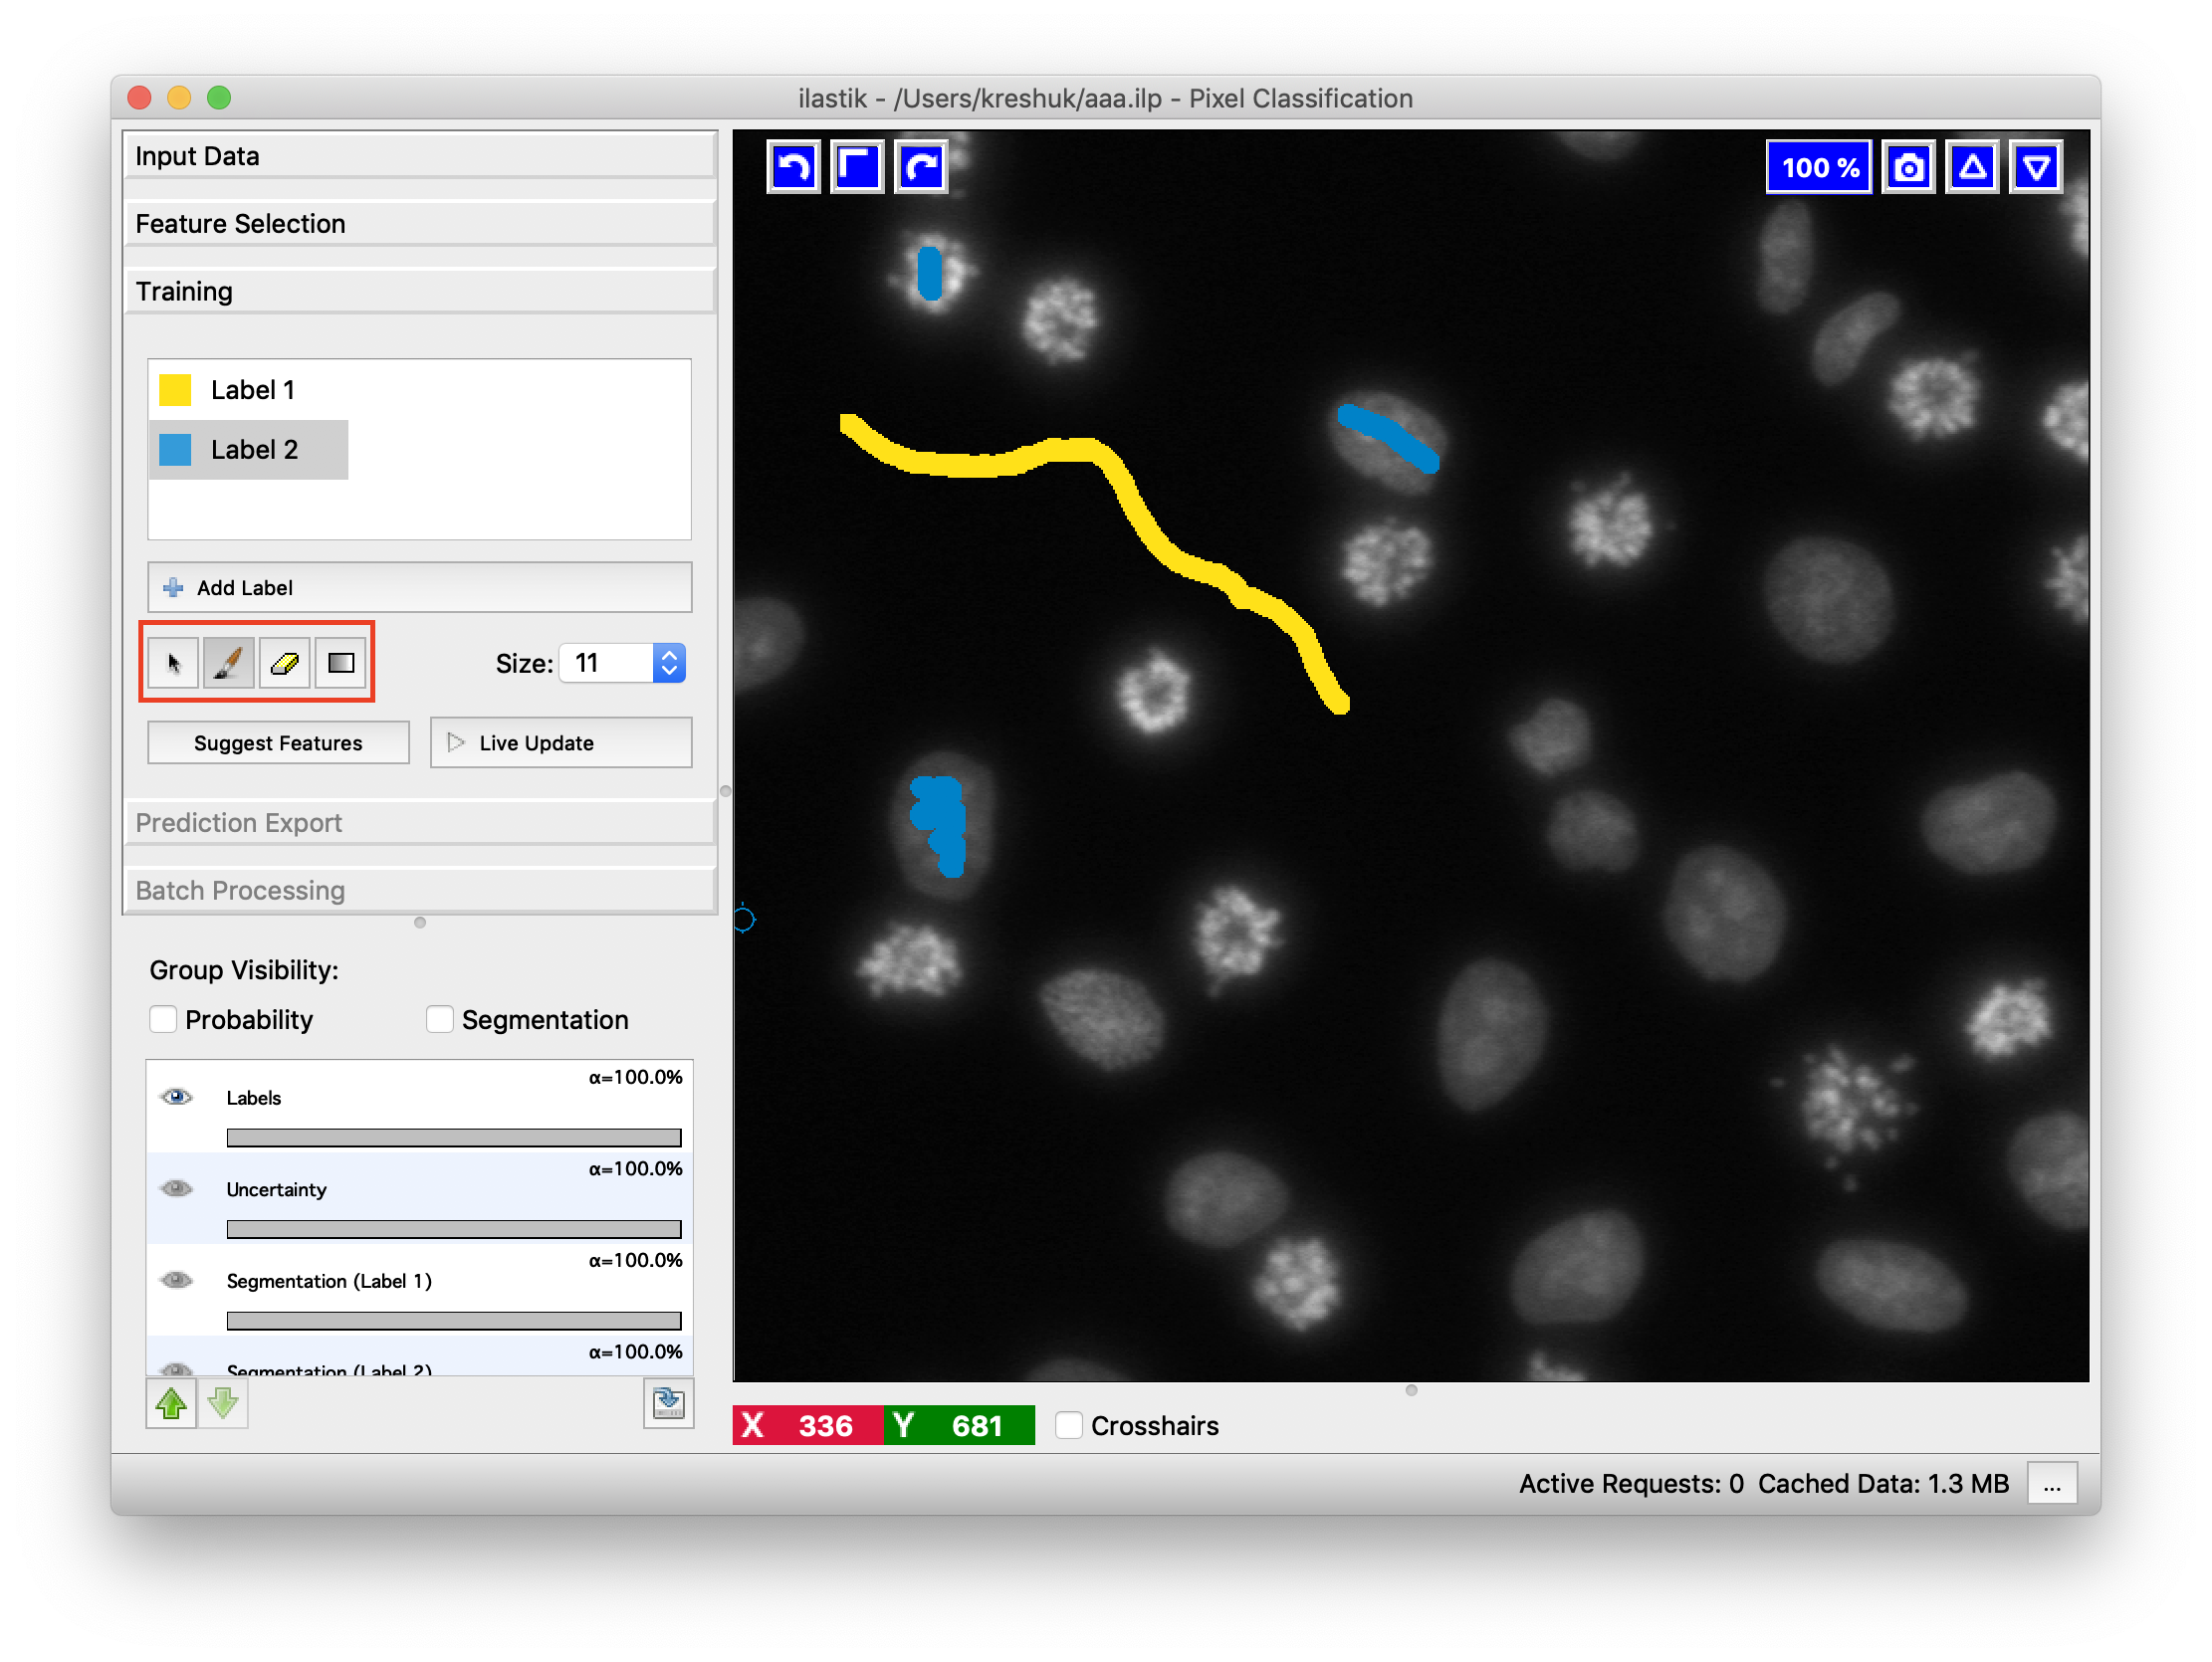The image size is (2212, 1662).
Task: Click the Suggest Features button
Action: coord(279,744)
